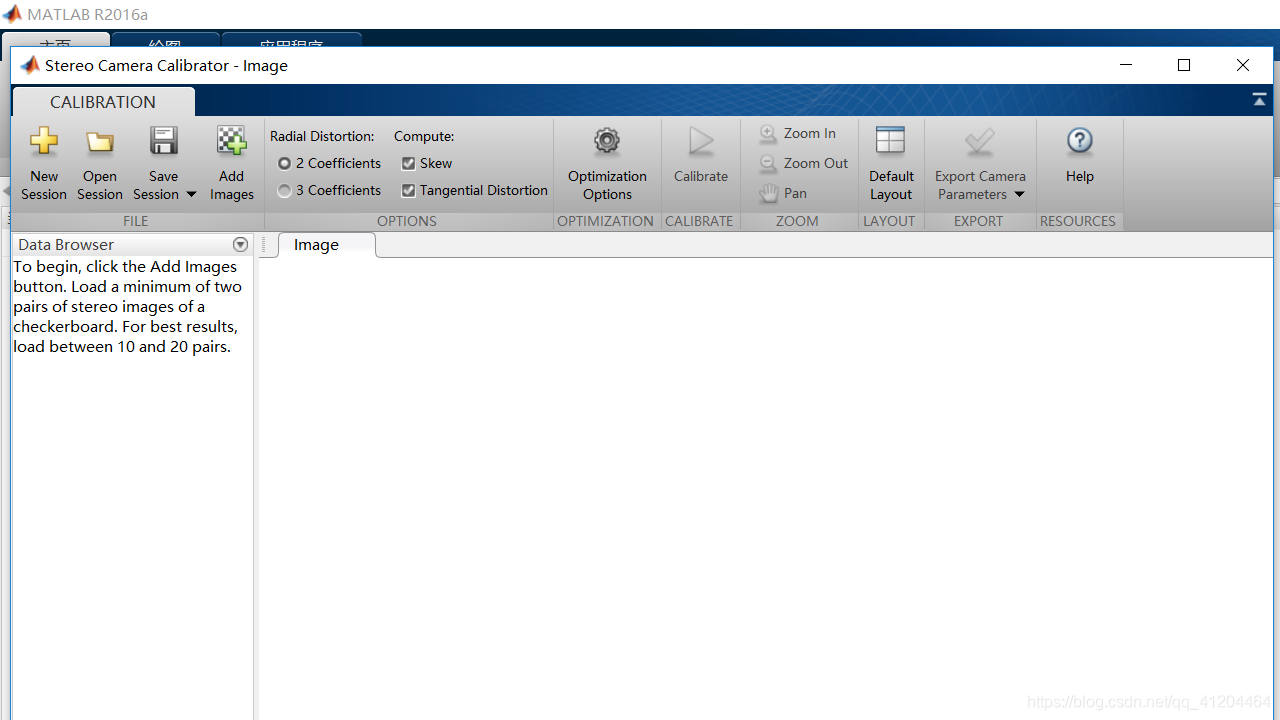Collapse the toolstrip with the top-right arrow

1260,100
